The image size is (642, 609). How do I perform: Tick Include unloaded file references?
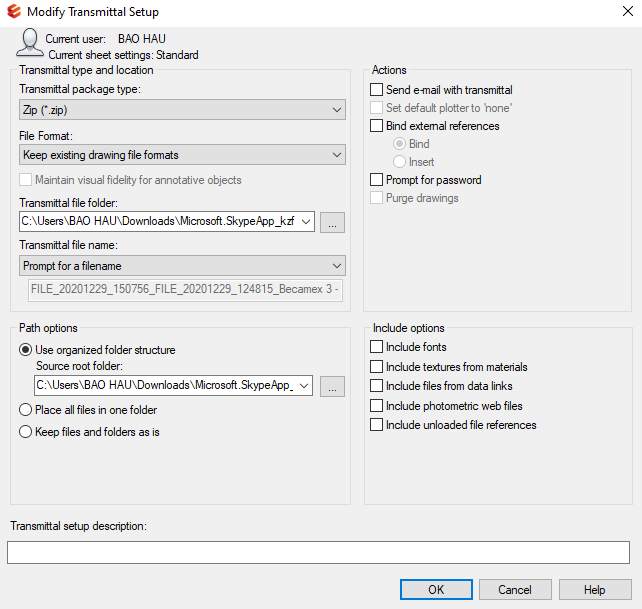pos(377,425)
